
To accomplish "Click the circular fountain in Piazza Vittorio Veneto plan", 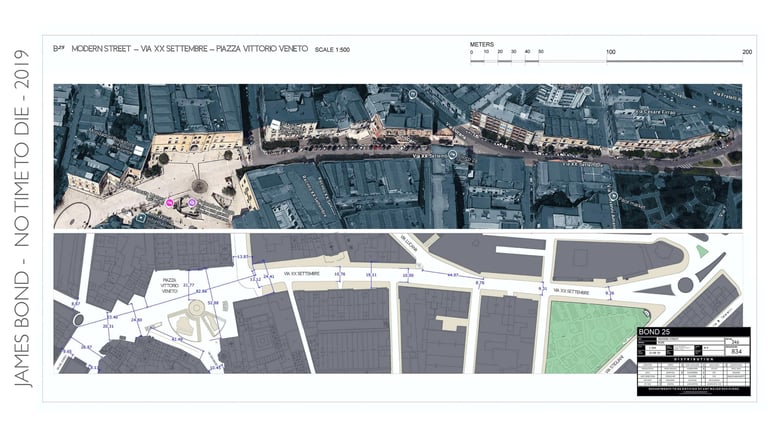I will (x=196, y=308).
